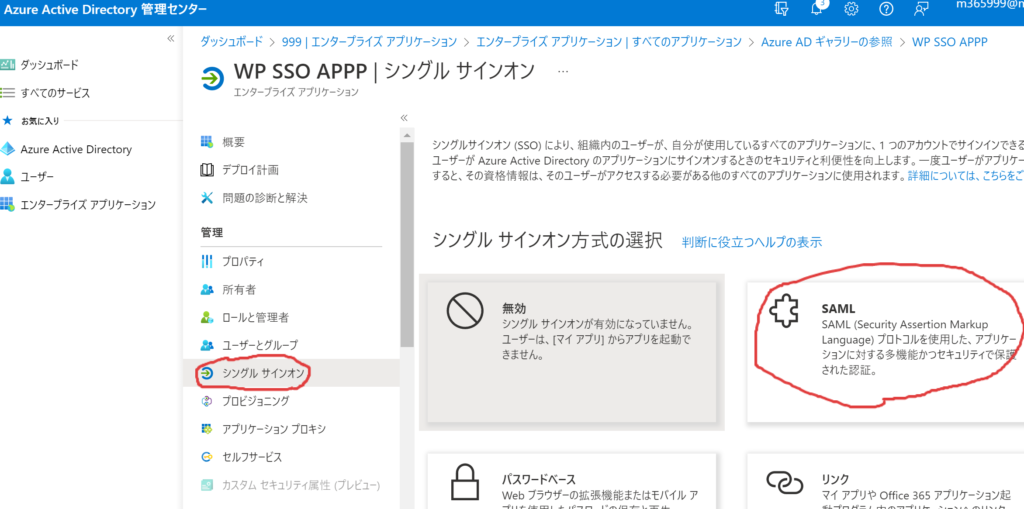Open the ellipsis menu beside page title
Screen dimensions: 1024x509
click(563, 71)
